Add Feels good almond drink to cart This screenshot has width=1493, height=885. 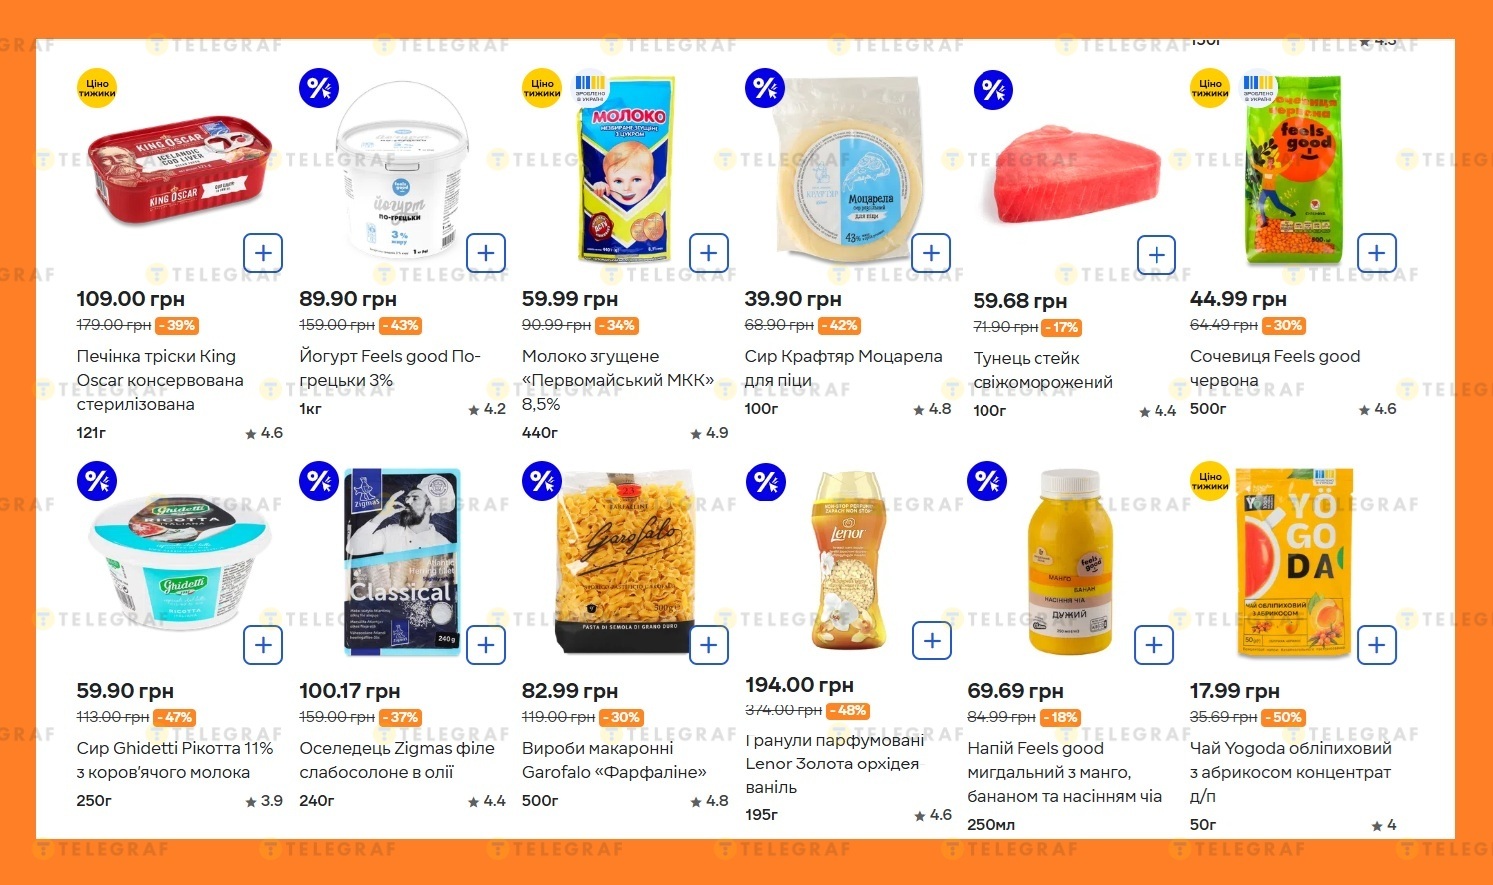[x=1154, y=645]
